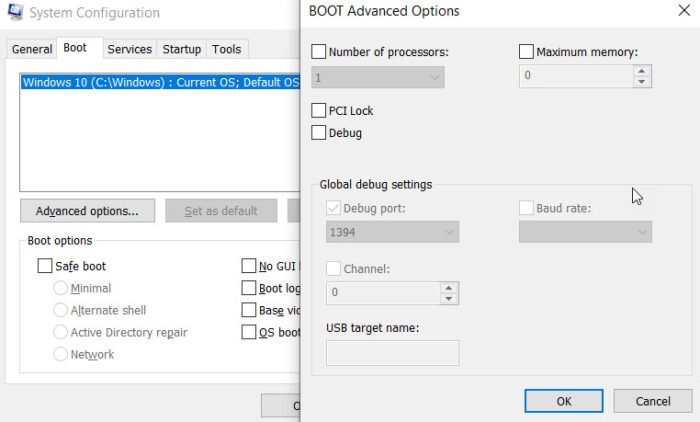
Task: Open the Startup tab
Action: tap(181, 49)
